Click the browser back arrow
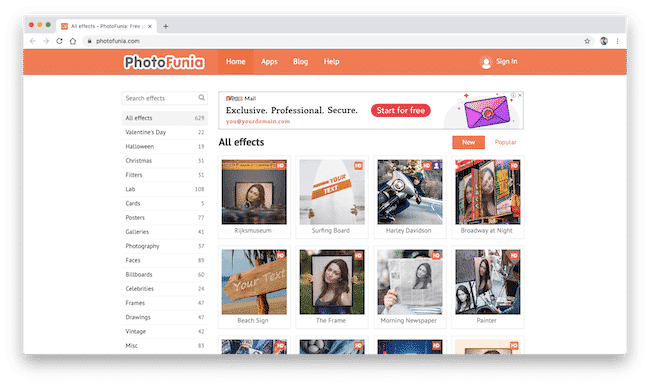This screenshot has width=650, height=385. click(33, 41)
